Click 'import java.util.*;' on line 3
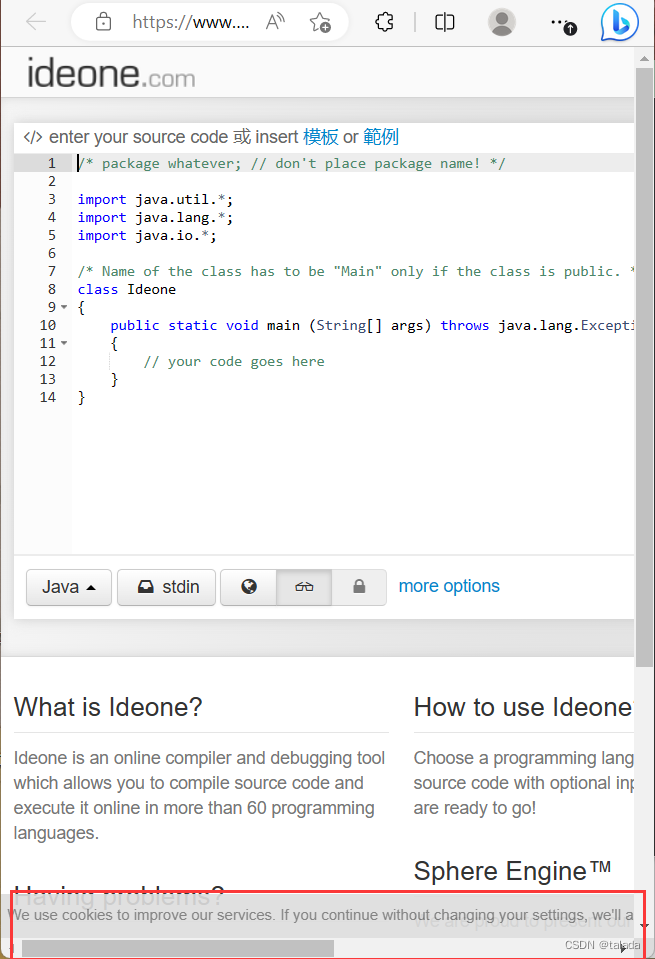The image size is (655, 959). pos(155,199)
